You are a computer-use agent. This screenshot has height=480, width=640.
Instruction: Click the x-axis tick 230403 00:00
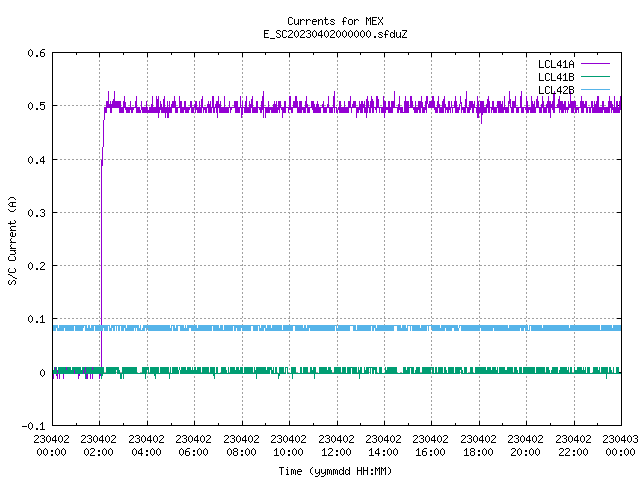620,446
